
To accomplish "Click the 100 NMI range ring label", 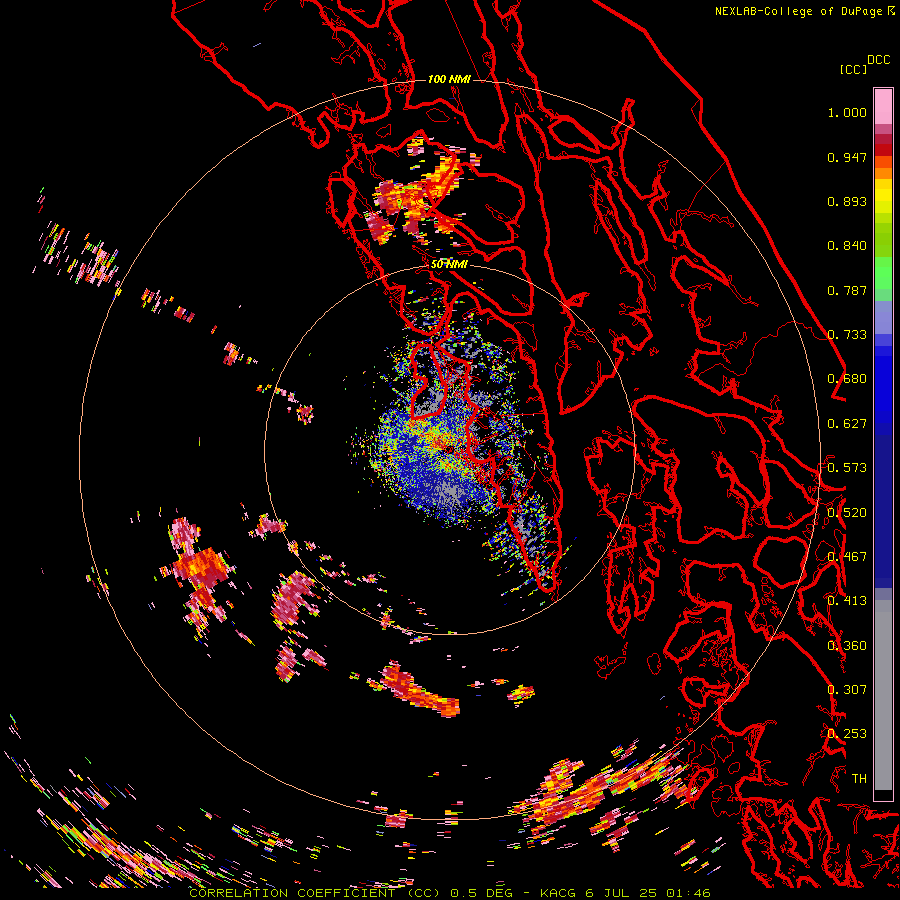I will tap(449, 79).
